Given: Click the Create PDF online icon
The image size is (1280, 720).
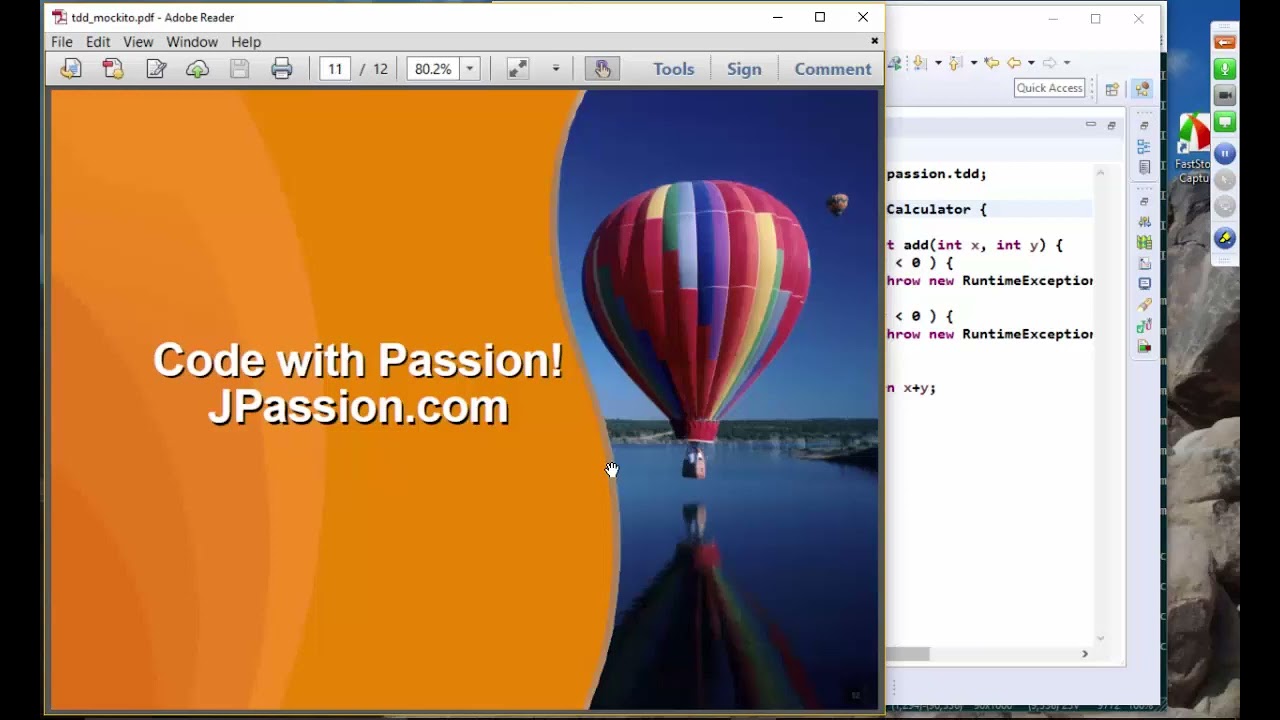Looking at the screenshot, I should tap(113, 68).
